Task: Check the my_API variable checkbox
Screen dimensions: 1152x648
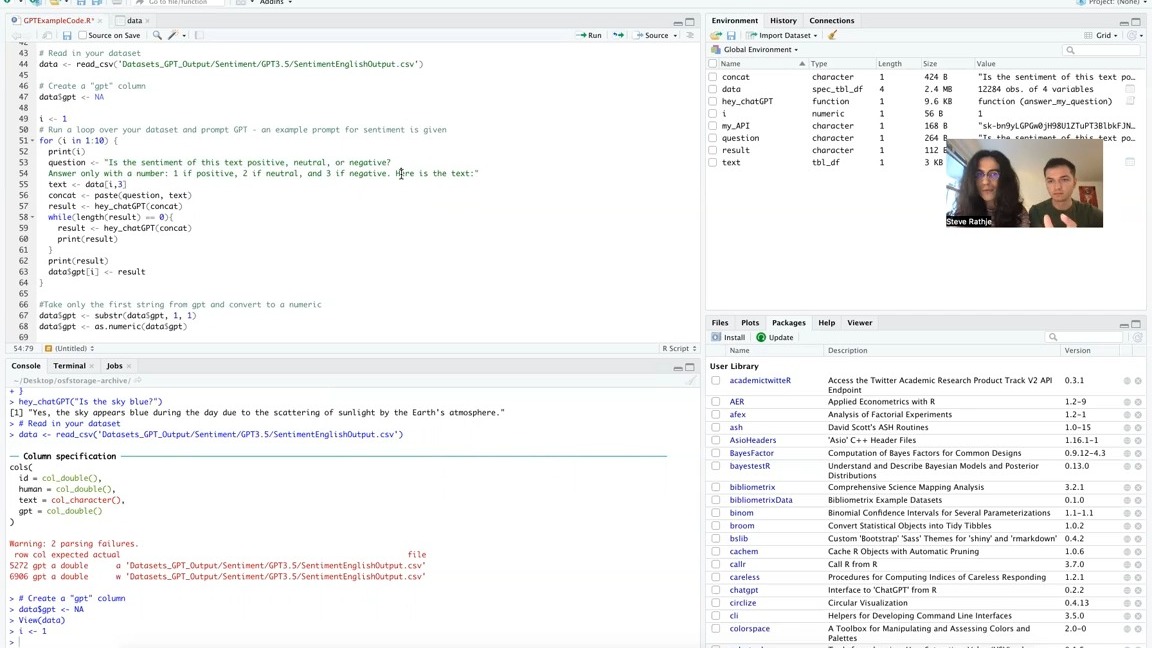Action: click(713, 126)
